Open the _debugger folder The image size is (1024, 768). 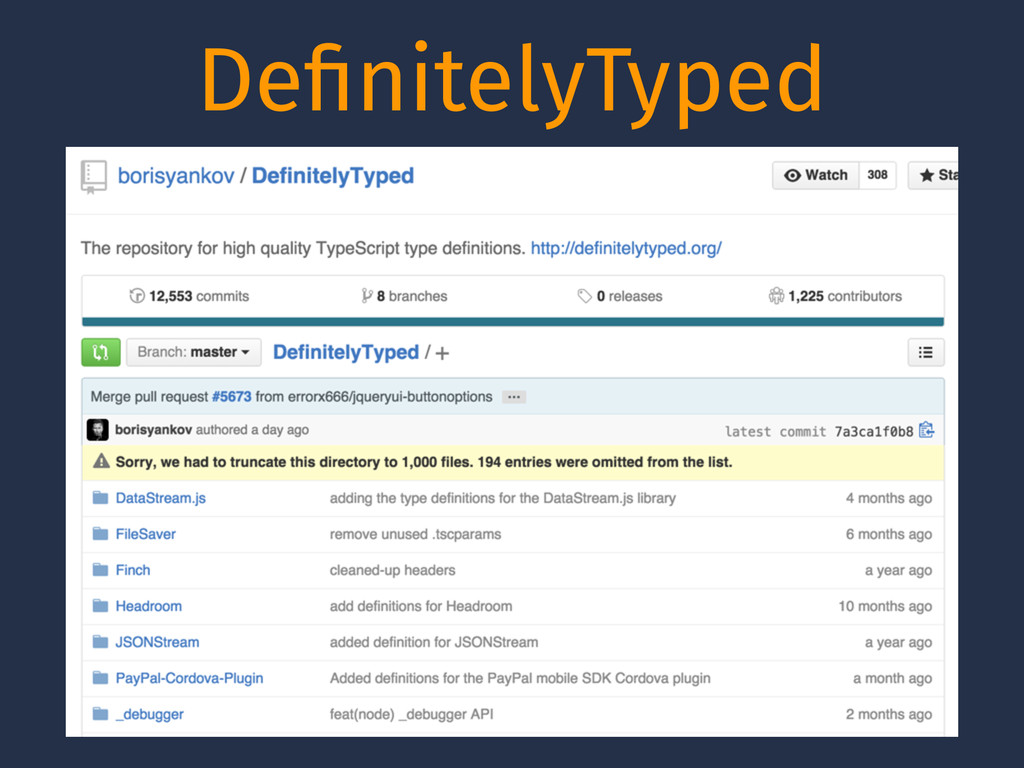[x=149, y=714]
